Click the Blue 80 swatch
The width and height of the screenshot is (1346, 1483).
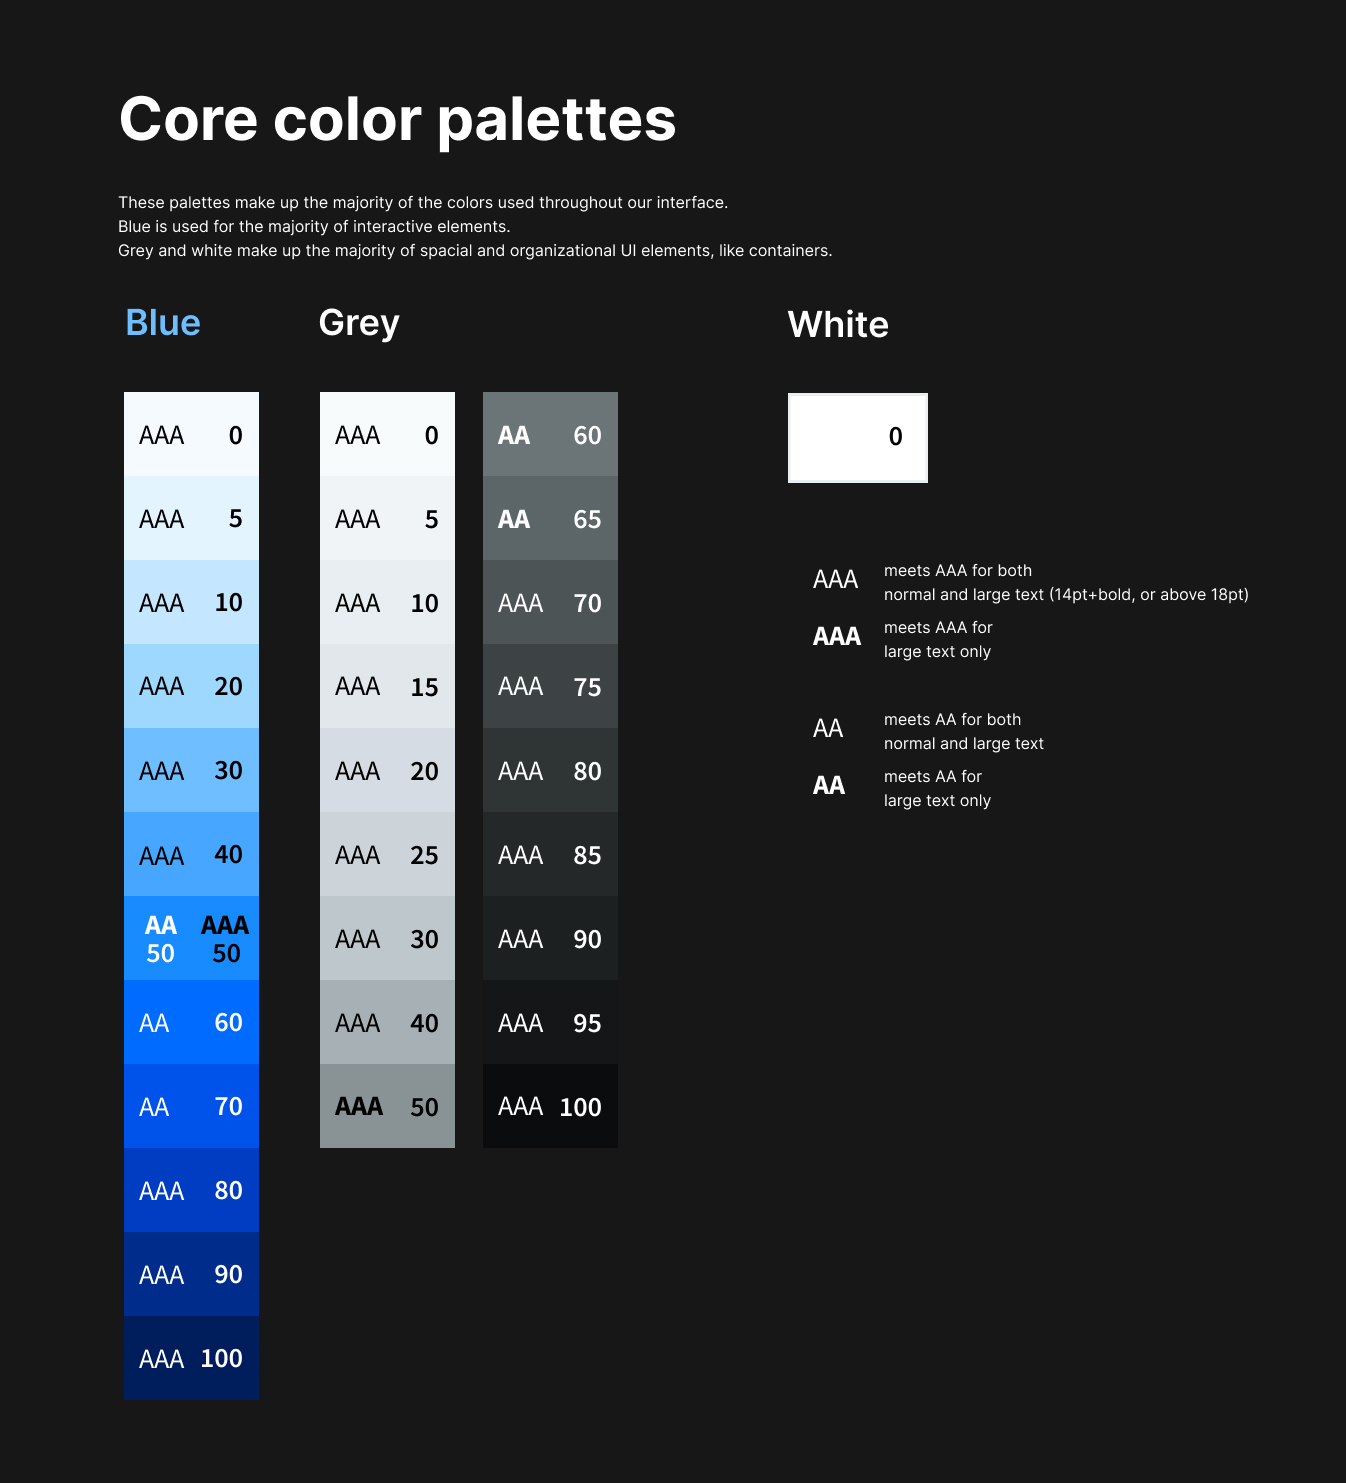(191, 1190)
